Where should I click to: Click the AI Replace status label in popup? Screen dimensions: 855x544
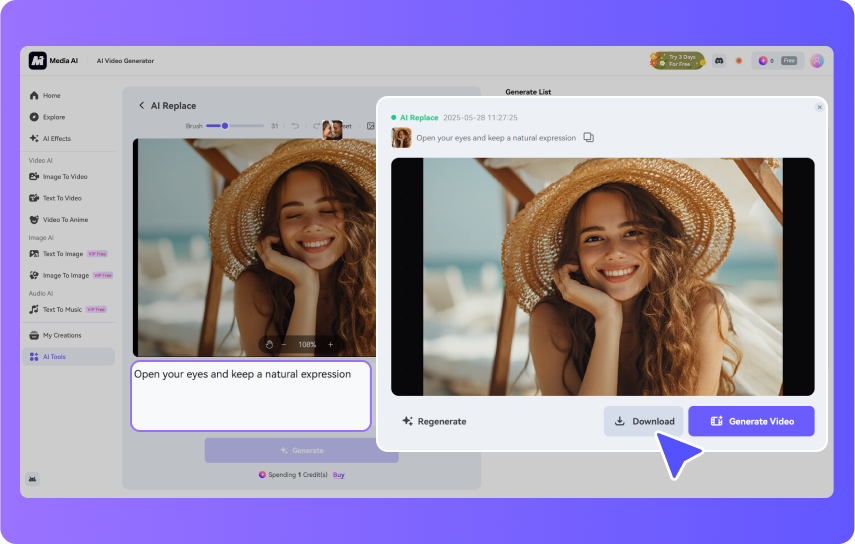(419, 117)
